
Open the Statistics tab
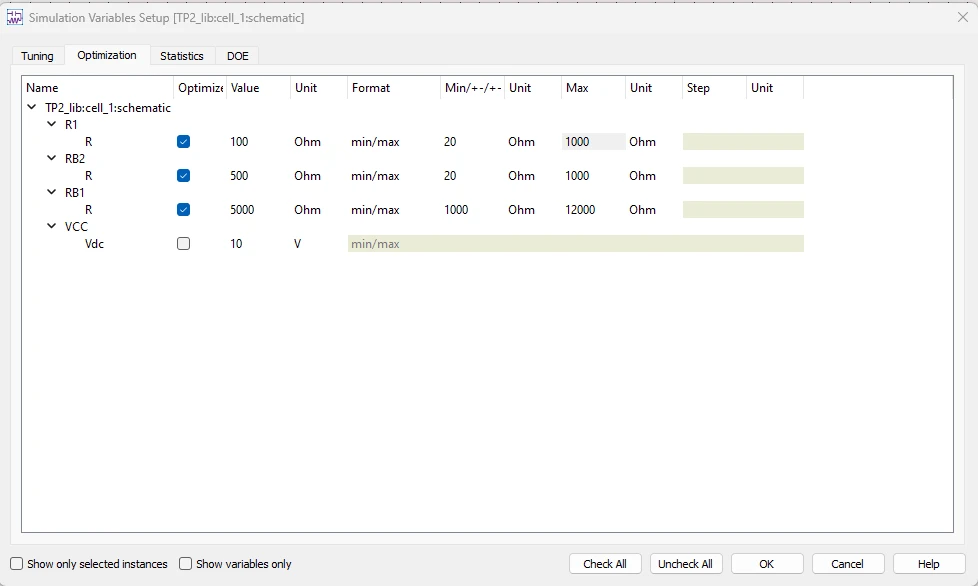tap(182, 55)
